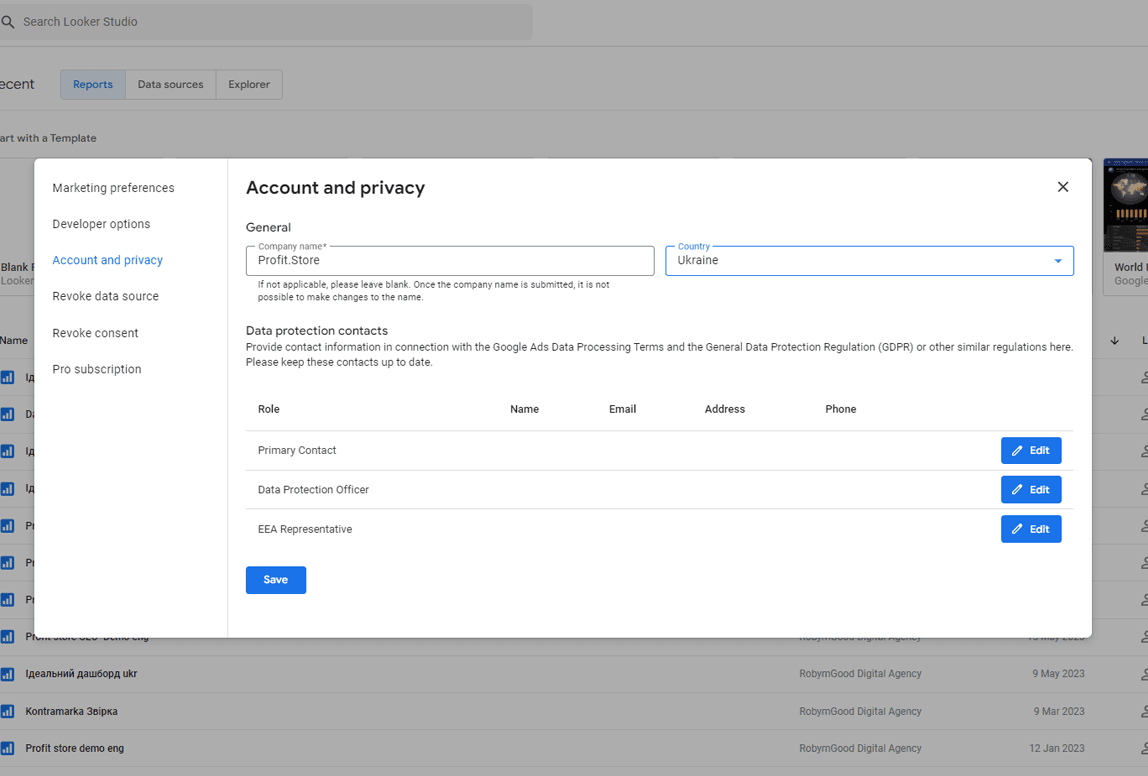This screenshot has width=1148, height=776.
Task: Click the Save button
Action: tap(276, 580)
